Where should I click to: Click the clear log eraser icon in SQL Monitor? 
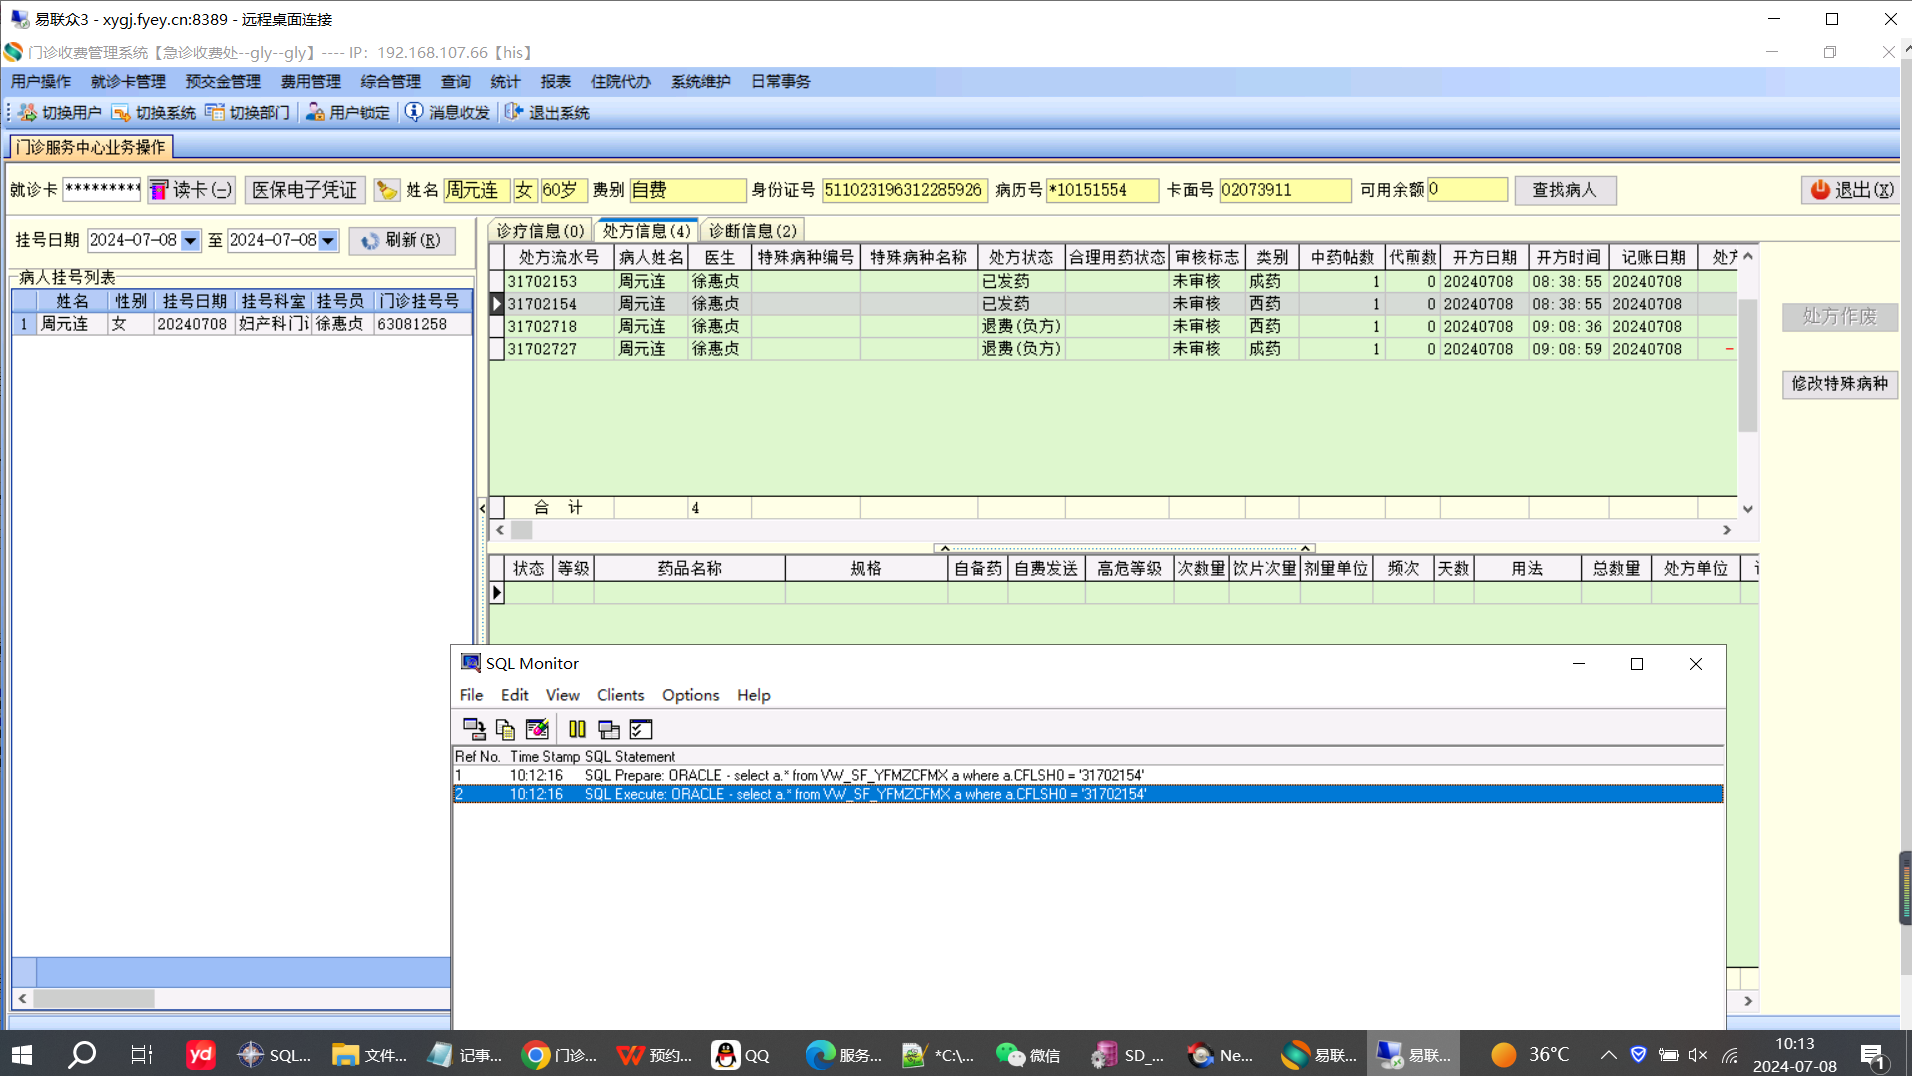537,729
